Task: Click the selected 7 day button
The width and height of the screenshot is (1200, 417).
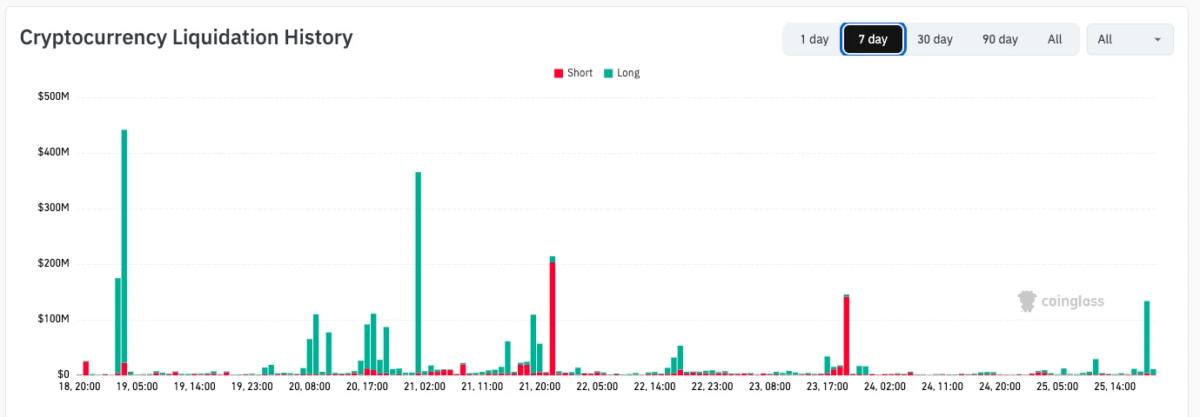Action: click(x=873, y=39)
